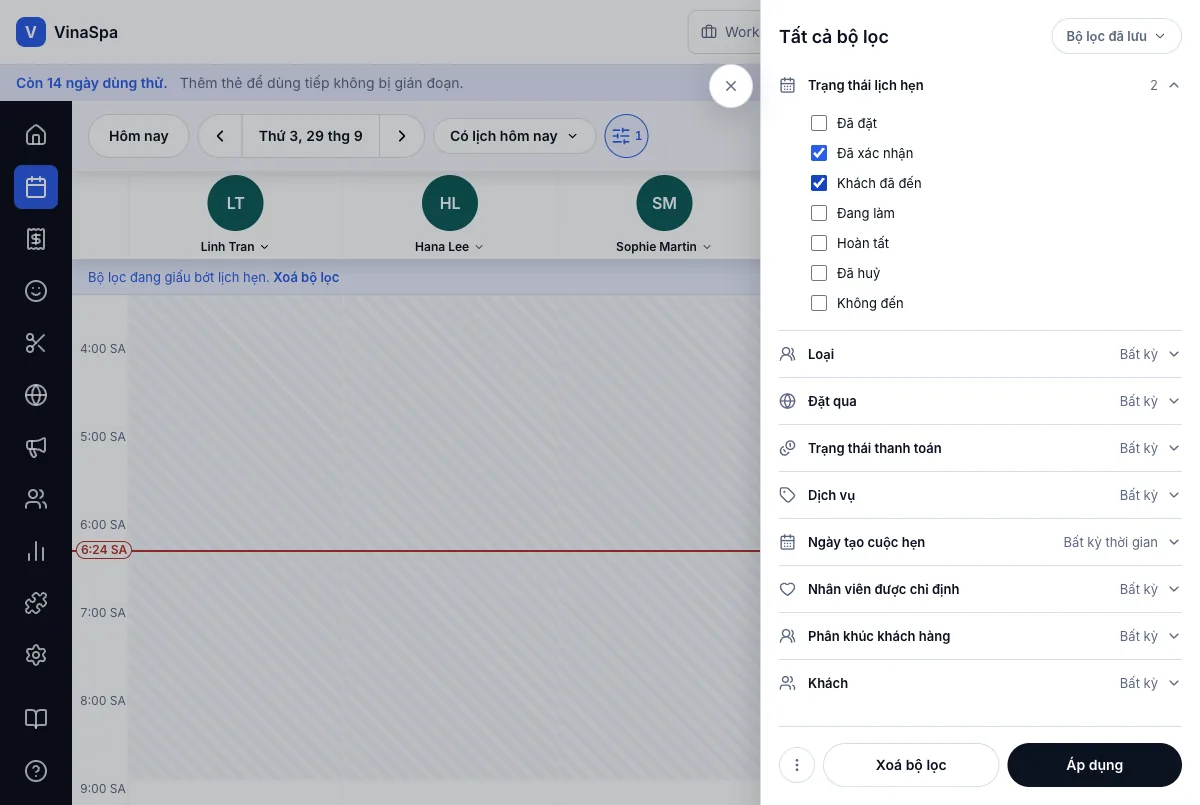Open the Sales receipt icon in sidebar
This screenshot has width=1200, height=805.
coord(36,239)
